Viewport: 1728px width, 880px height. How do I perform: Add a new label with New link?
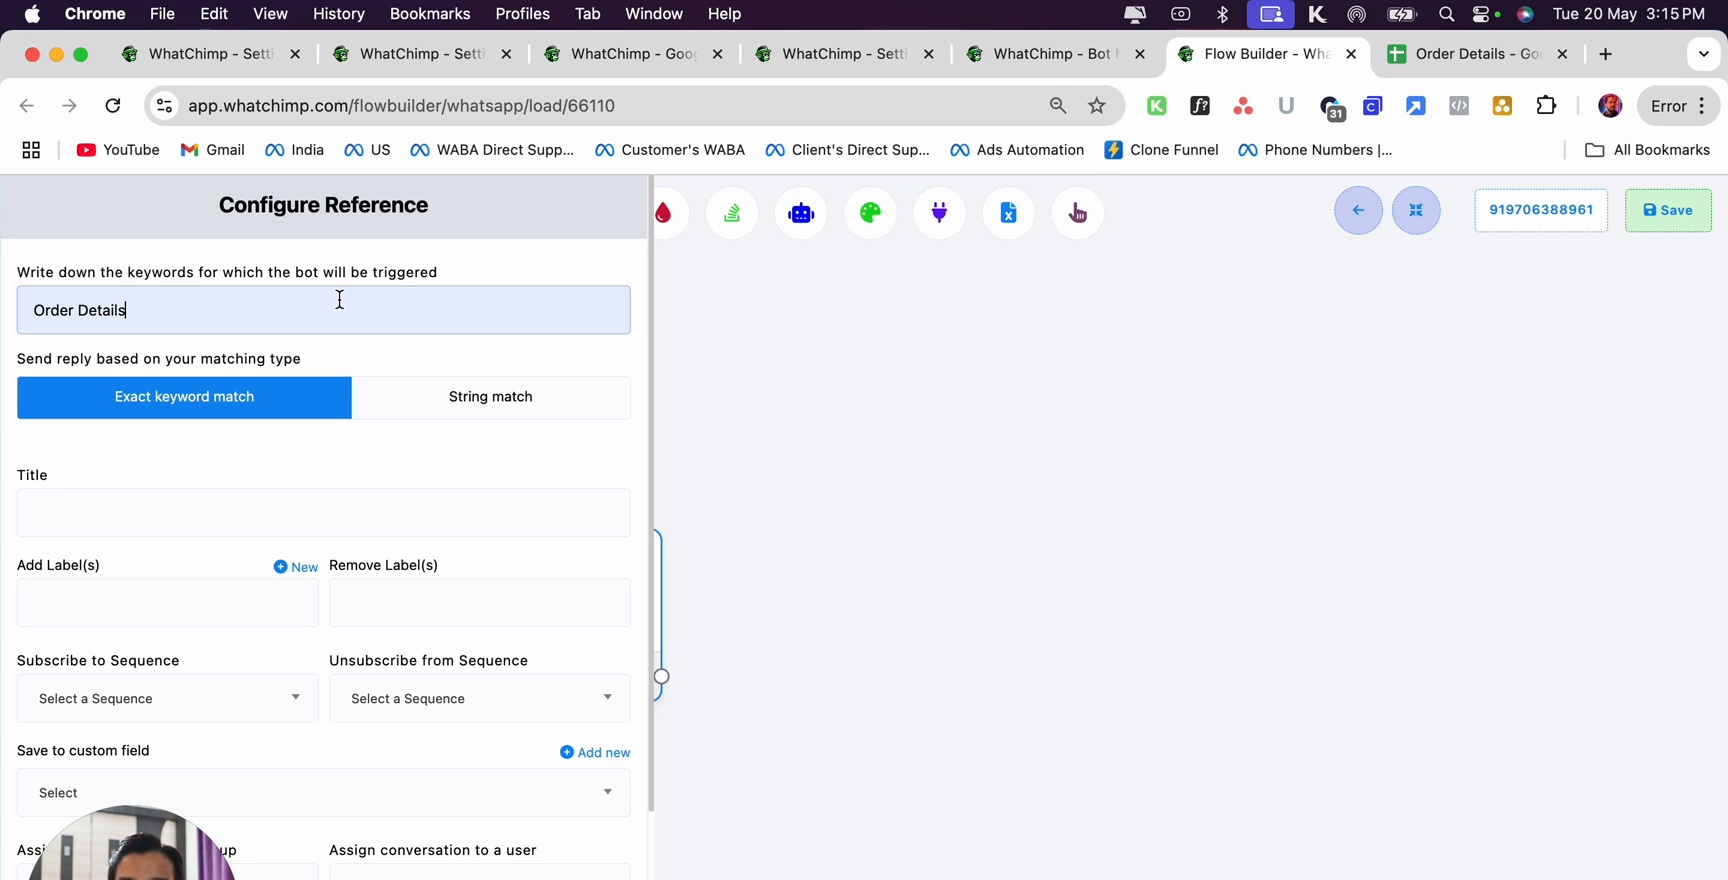[x=296, y=567]
